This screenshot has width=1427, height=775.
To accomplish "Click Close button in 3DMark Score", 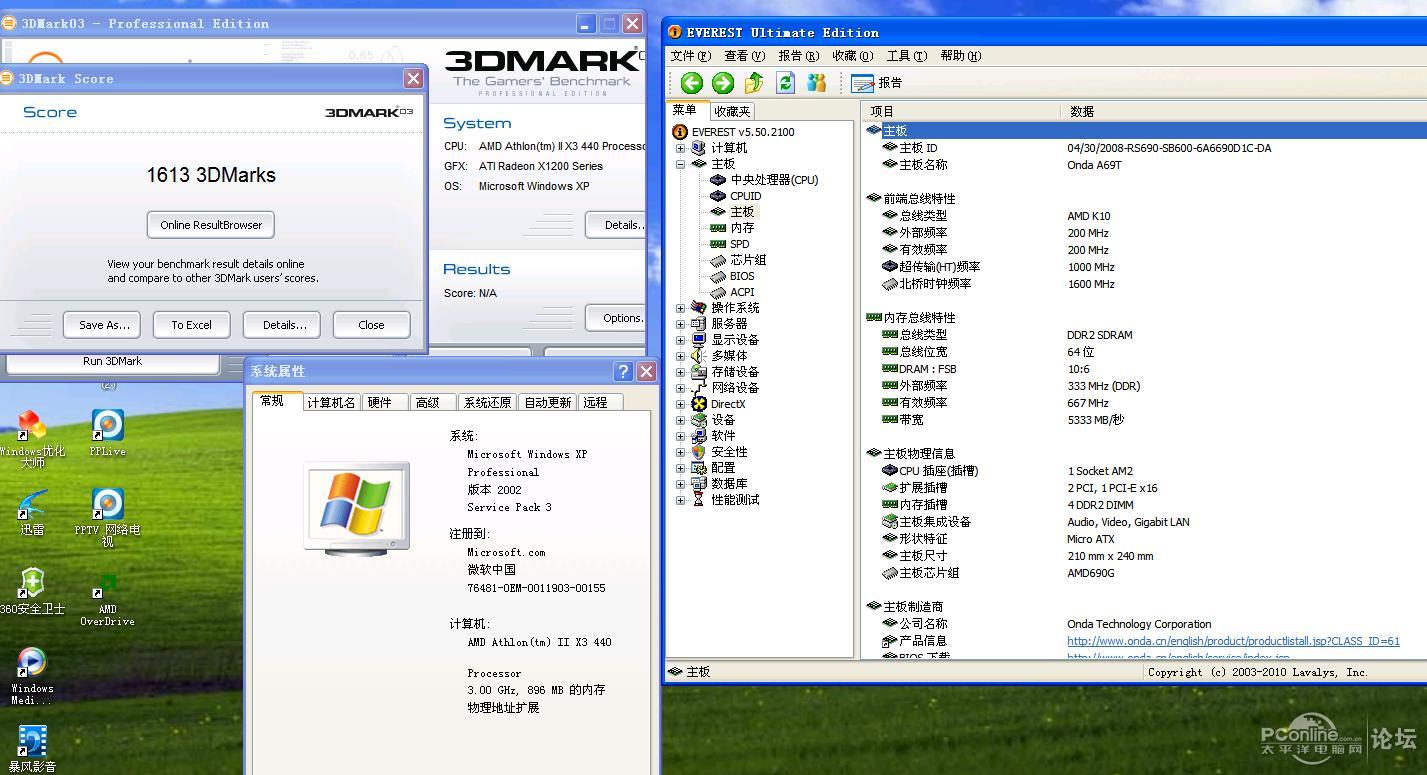I will (371, 325).
